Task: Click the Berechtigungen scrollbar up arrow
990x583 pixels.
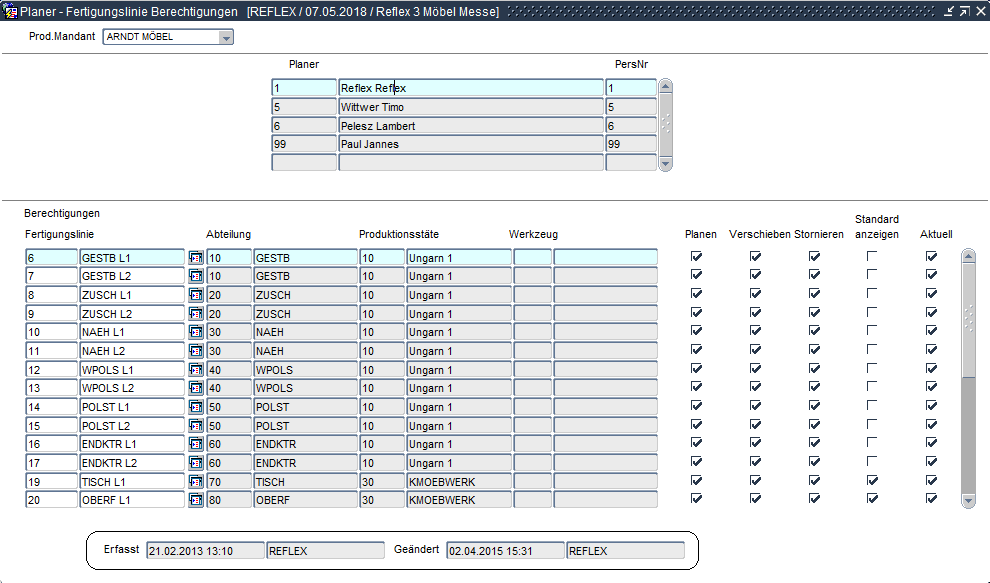Action: (x=968, y=256)
